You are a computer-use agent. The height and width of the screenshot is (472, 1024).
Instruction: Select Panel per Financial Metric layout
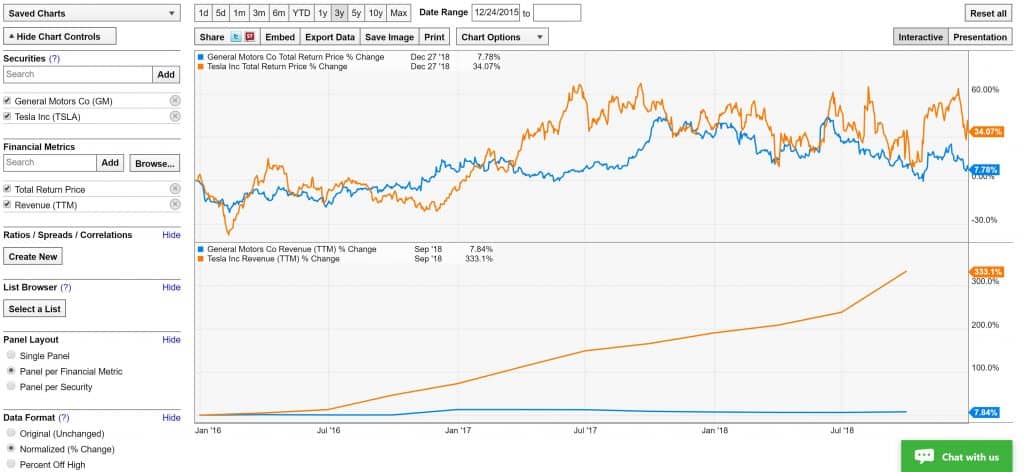(x=10, y=371)
